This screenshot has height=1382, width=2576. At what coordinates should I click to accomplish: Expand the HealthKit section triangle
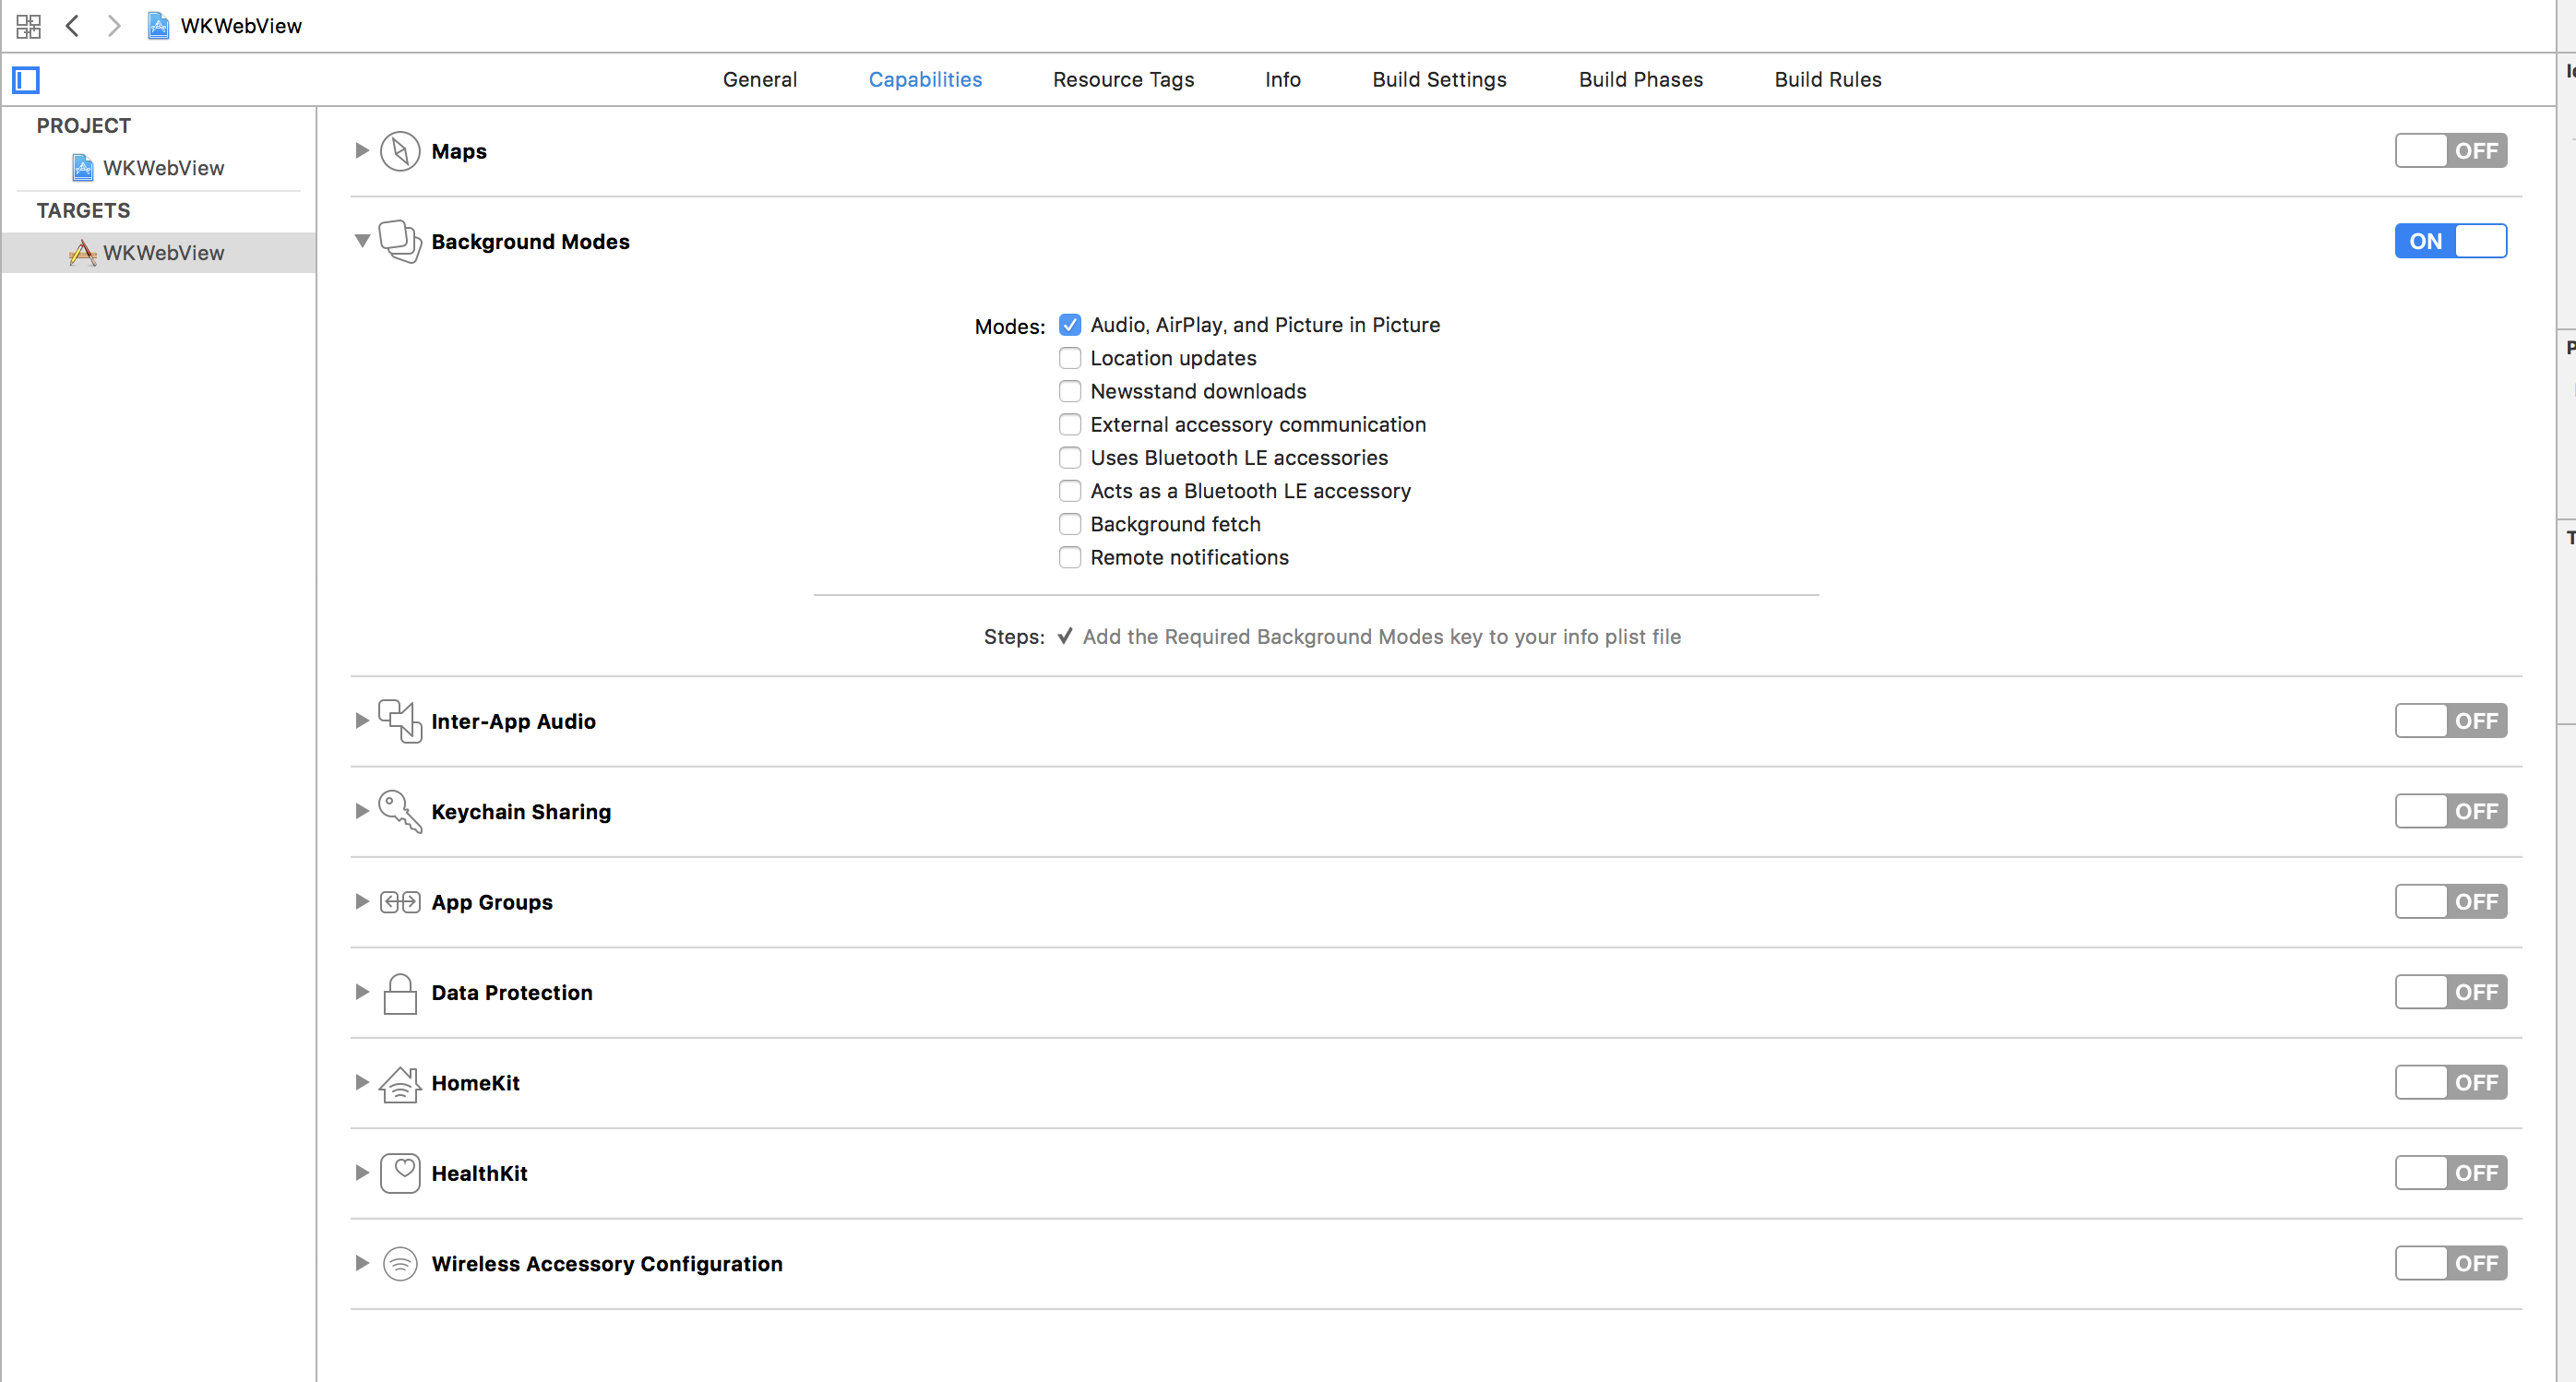[x=362, y=1173]
